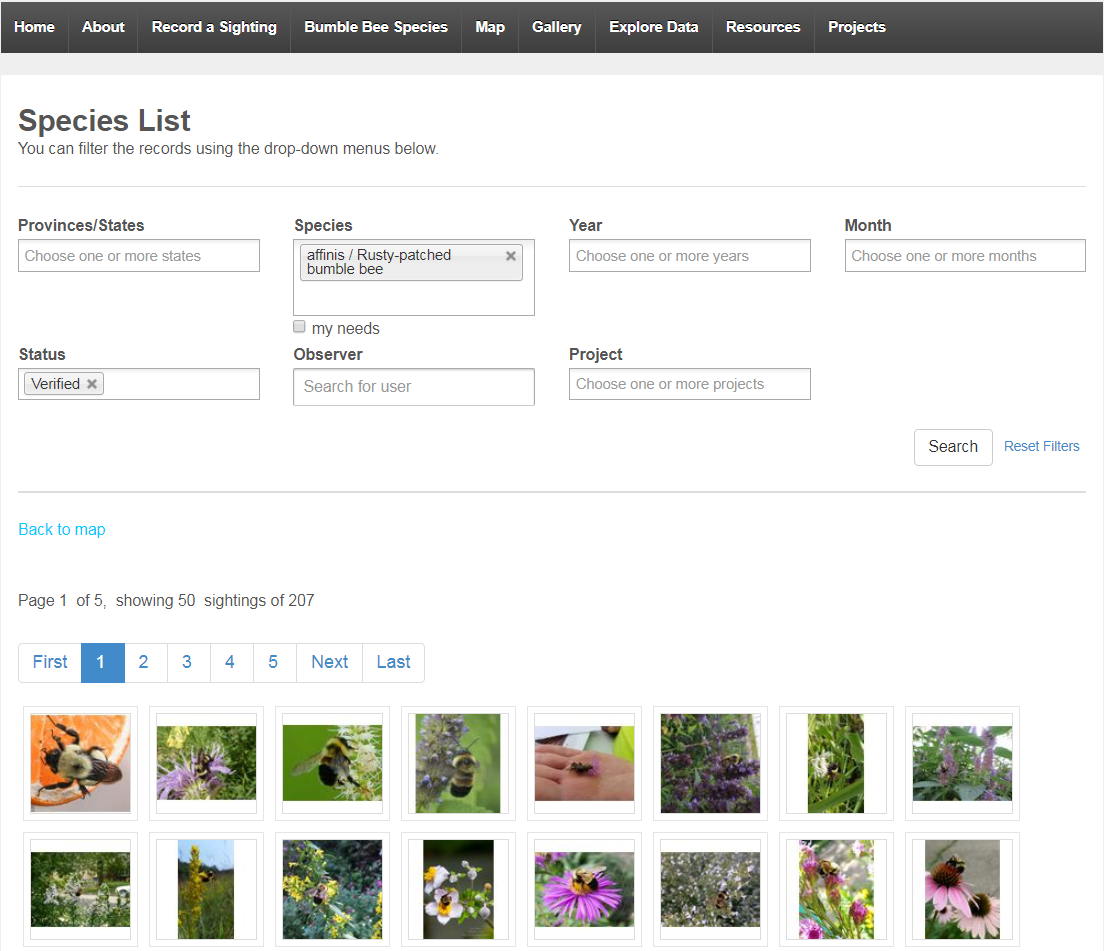Click the Observer search field
This screenshot has width=1104, height=951.
(x=413, y=387)
